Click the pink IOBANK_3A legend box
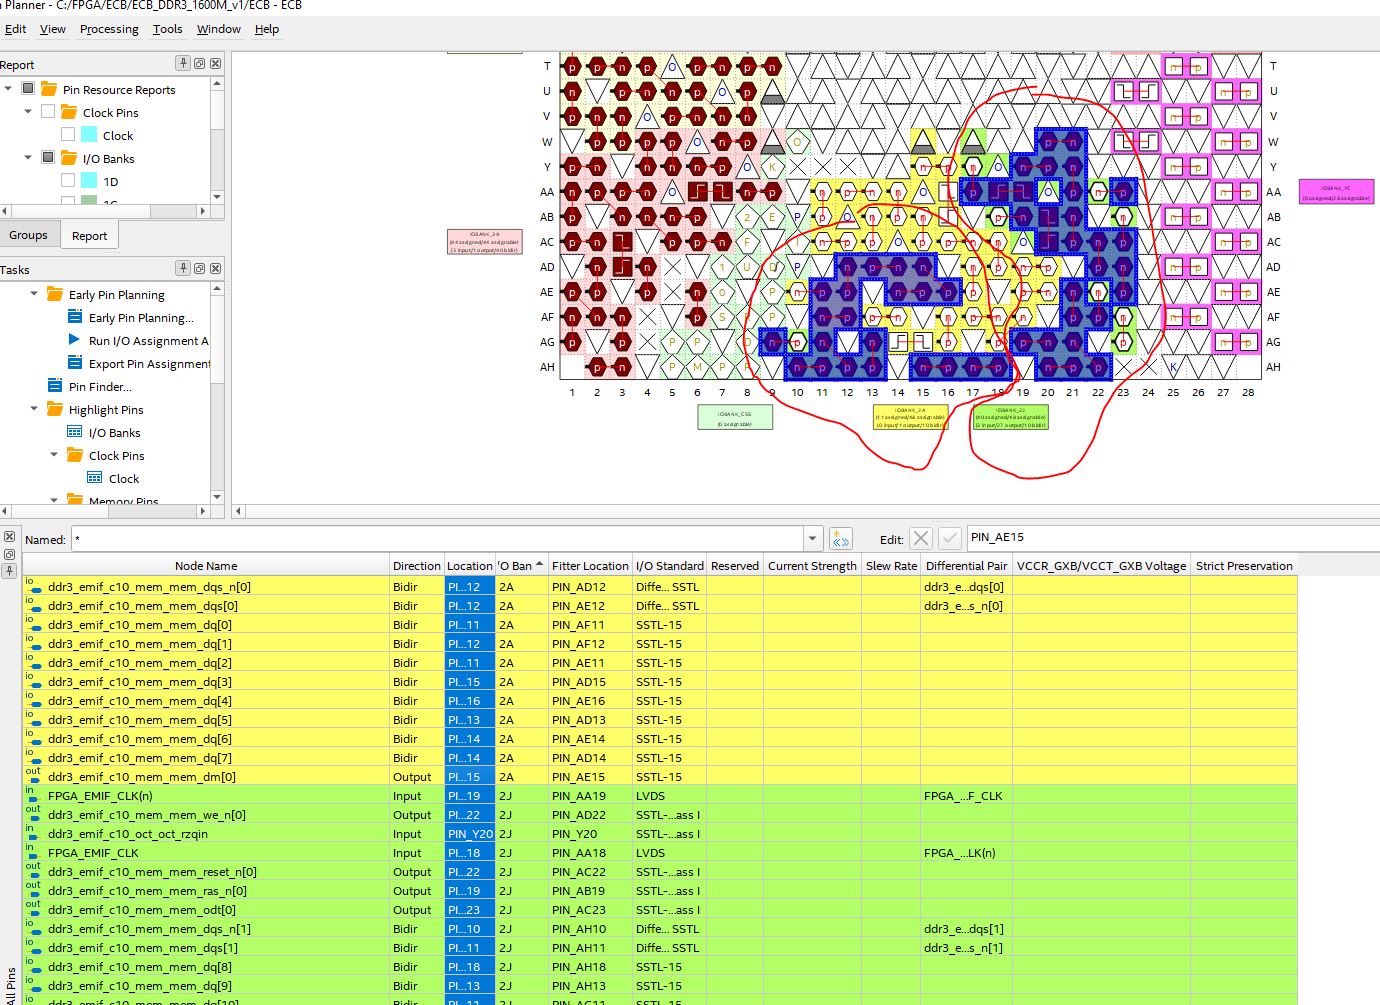The width and height of the screenshot is (1380, 1005). pos(485,242)
